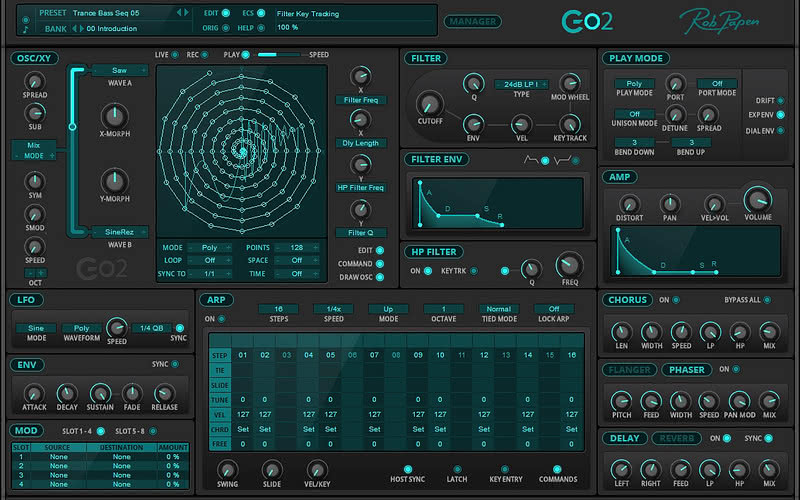
Task: Click the VEL>VOL knob
Action: [x=714, y=204]
